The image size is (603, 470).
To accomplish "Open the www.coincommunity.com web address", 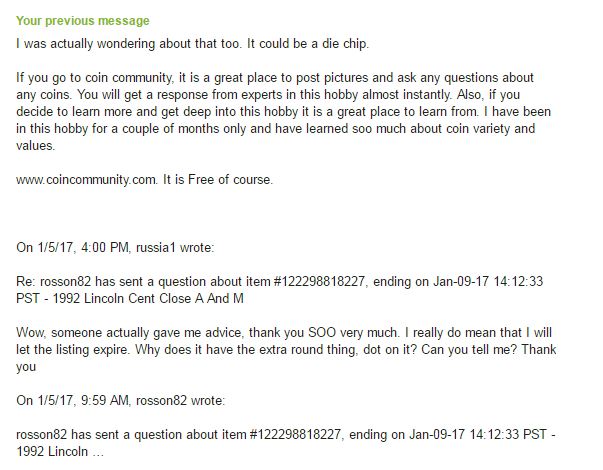I will pos(87,180).
